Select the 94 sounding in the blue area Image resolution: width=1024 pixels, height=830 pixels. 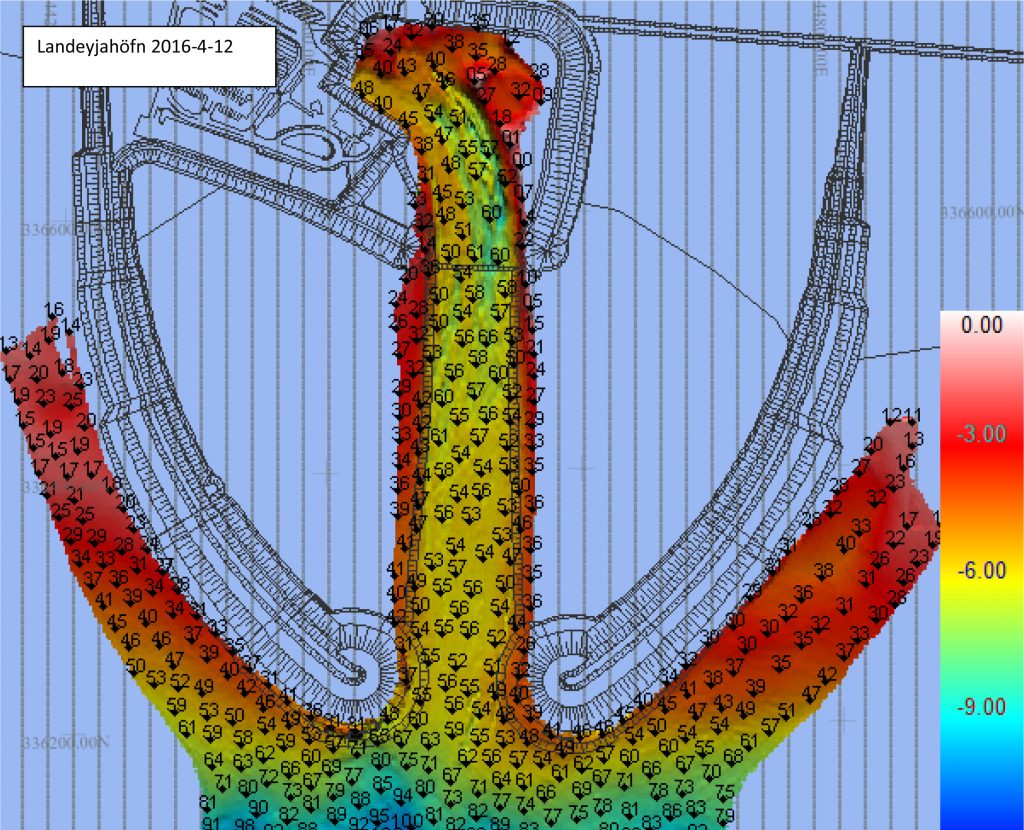pyautogui.click(x=402, y=796)
